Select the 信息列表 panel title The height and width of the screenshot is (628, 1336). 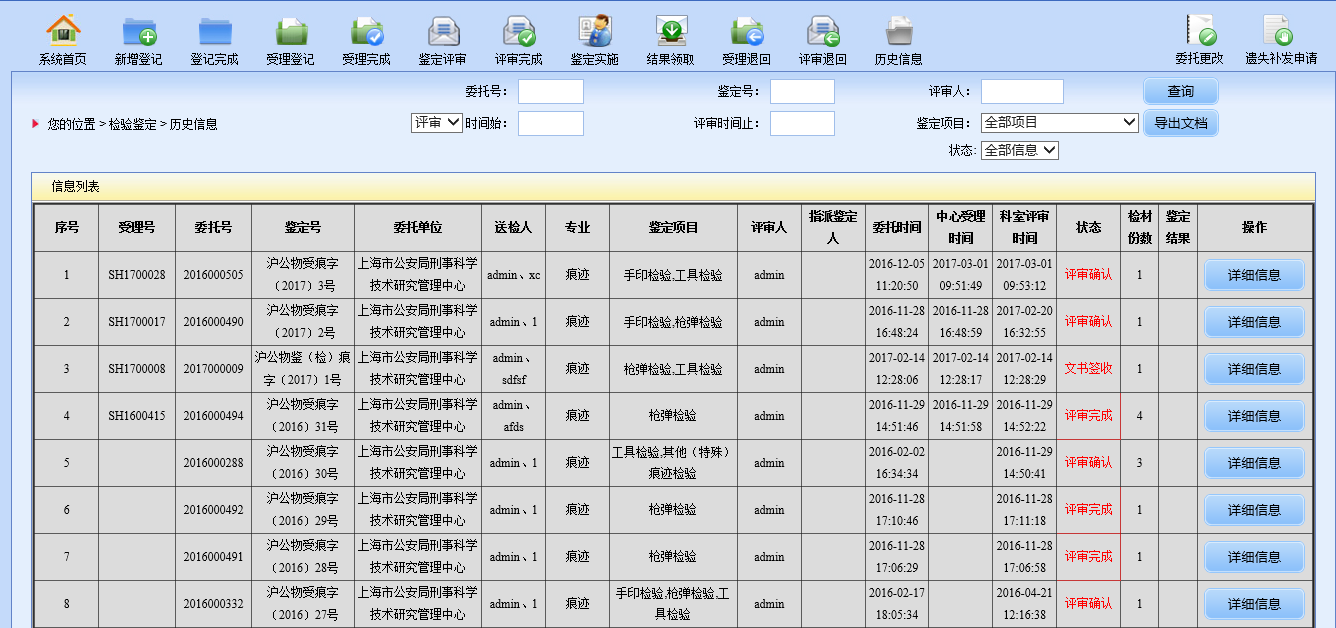click(76, 187)
